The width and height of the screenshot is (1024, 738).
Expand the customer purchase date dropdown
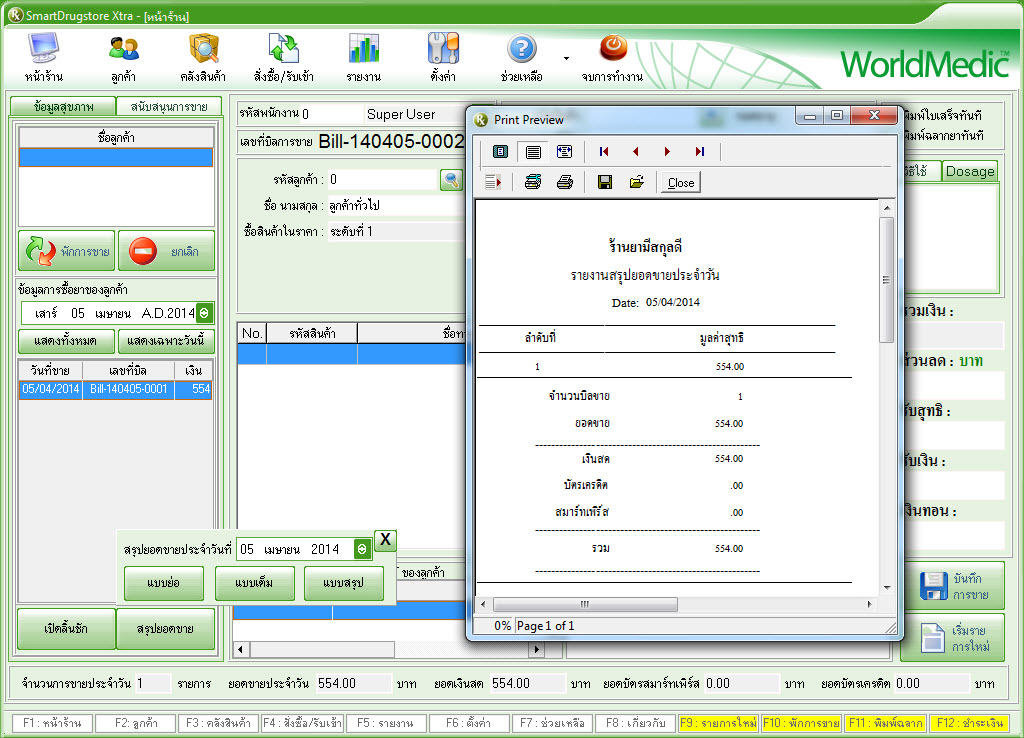[x=204, y=313]
